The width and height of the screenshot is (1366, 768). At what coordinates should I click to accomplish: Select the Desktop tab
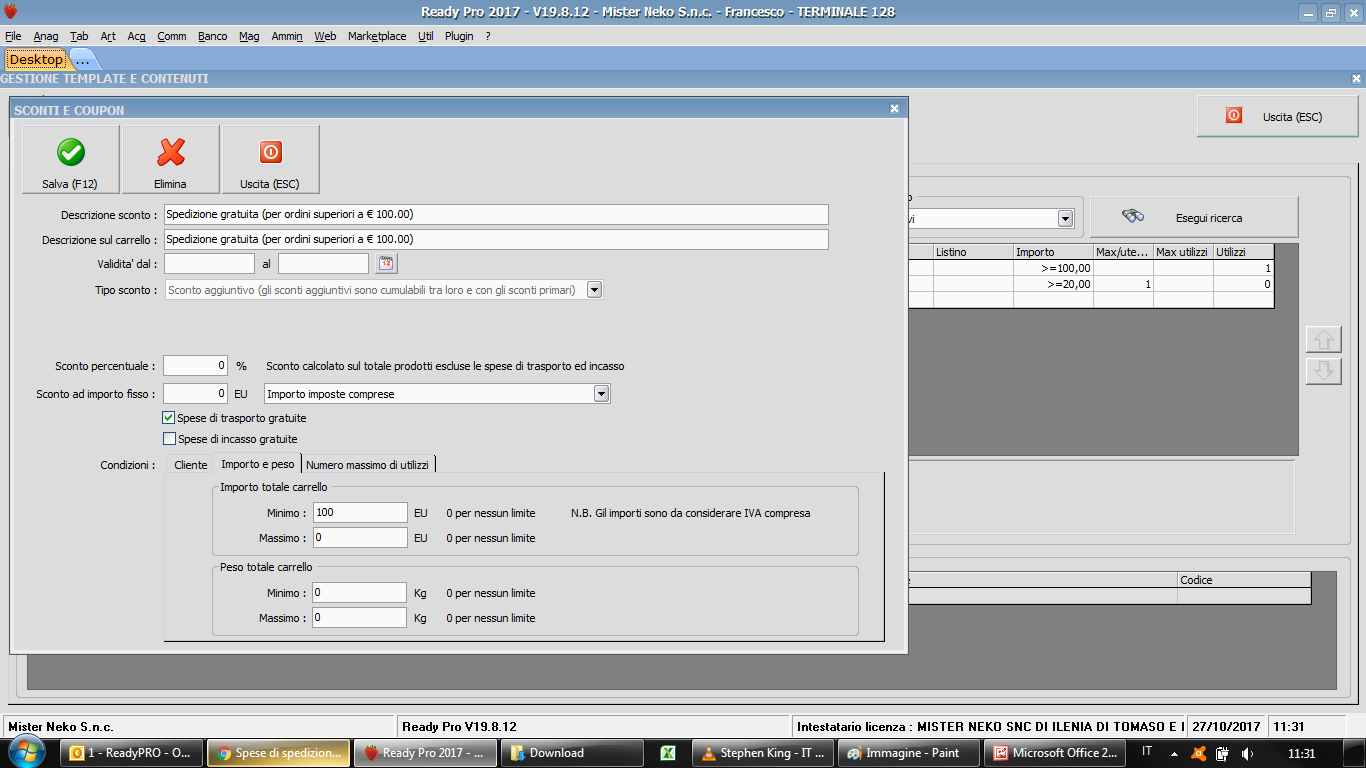tap(36, 59)
